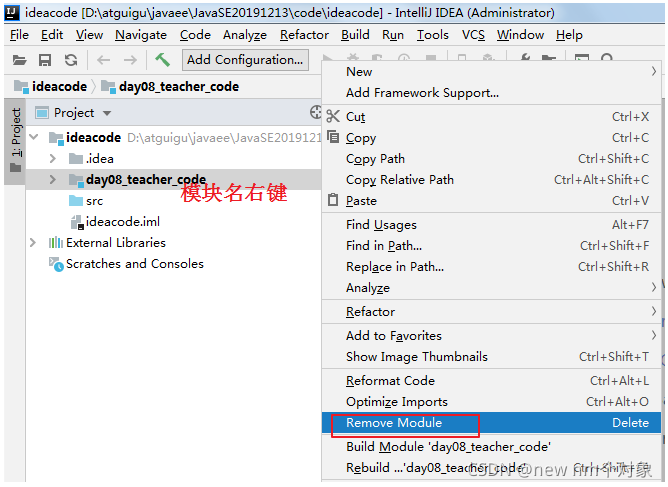Image resolution: width=668 pixels, height=487 pixels.
Task: Click the .idea folder icon
Action: point(76,158)
